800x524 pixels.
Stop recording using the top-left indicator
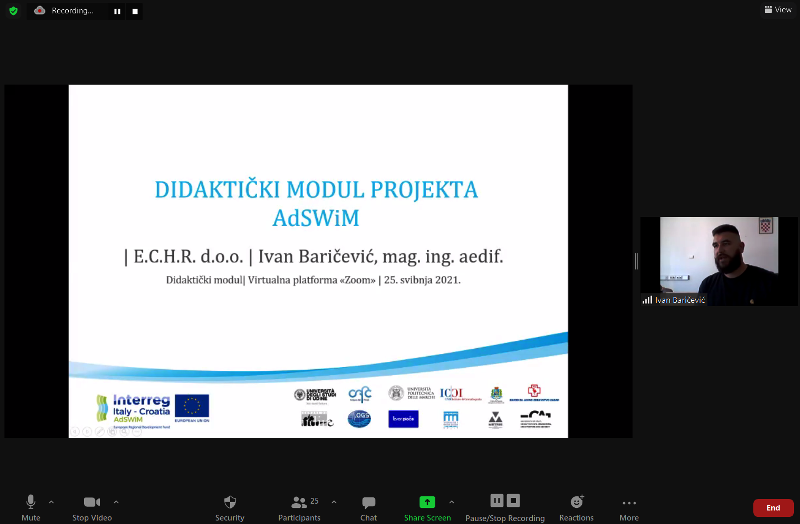tap(134, 11)
